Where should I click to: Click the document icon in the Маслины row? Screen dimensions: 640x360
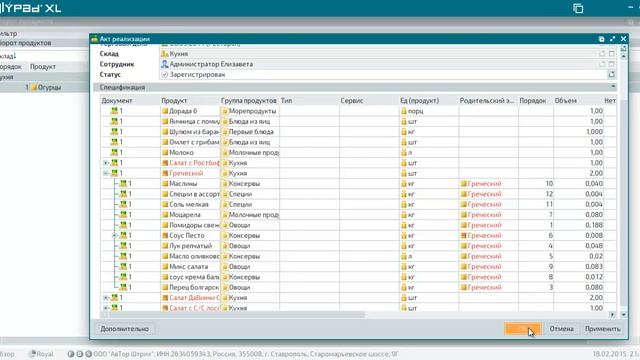coord(123,183)
